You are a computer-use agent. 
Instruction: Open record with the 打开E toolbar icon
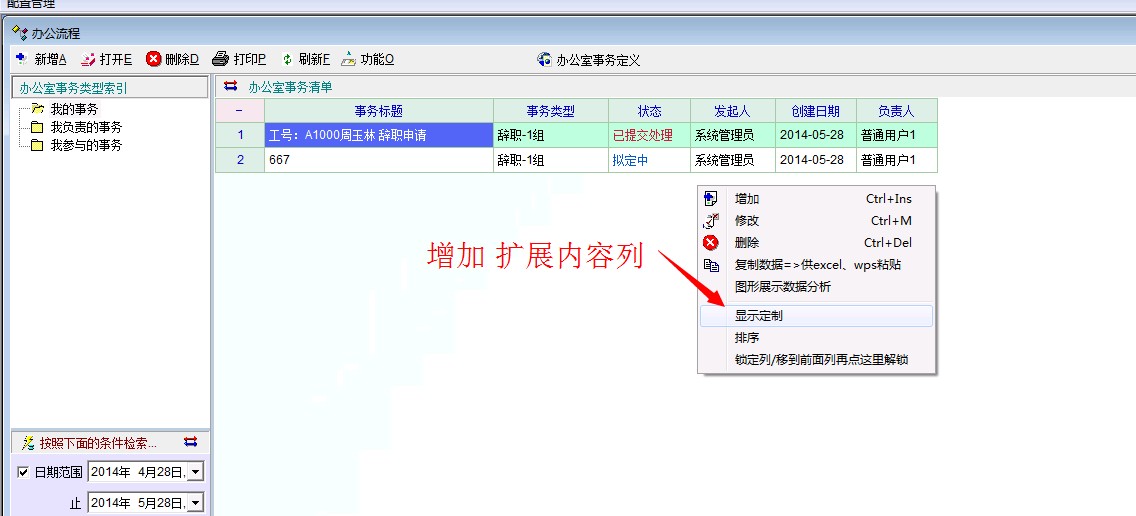89,59
